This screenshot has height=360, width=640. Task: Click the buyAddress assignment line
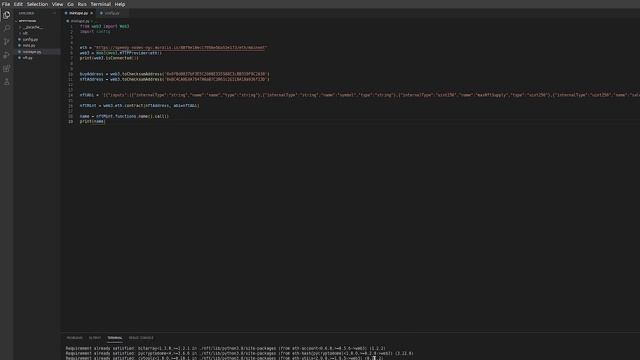175,74
